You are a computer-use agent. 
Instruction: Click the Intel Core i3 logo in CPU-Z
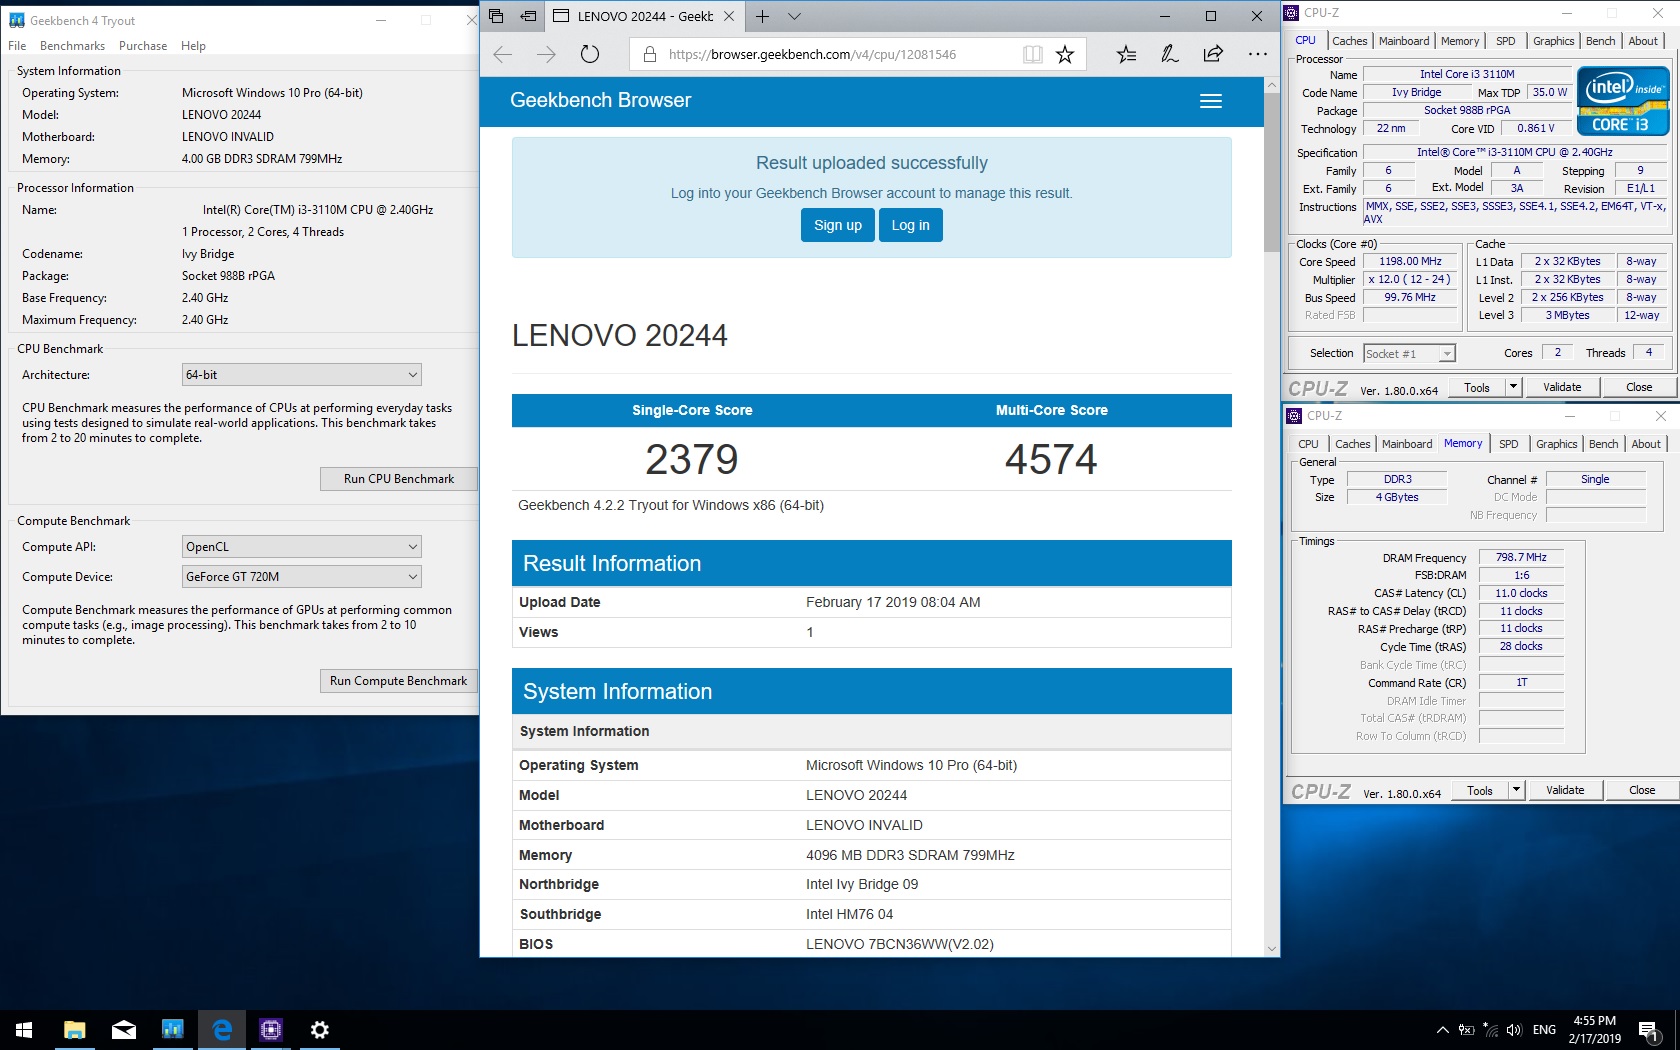[x=1623, y=100]
